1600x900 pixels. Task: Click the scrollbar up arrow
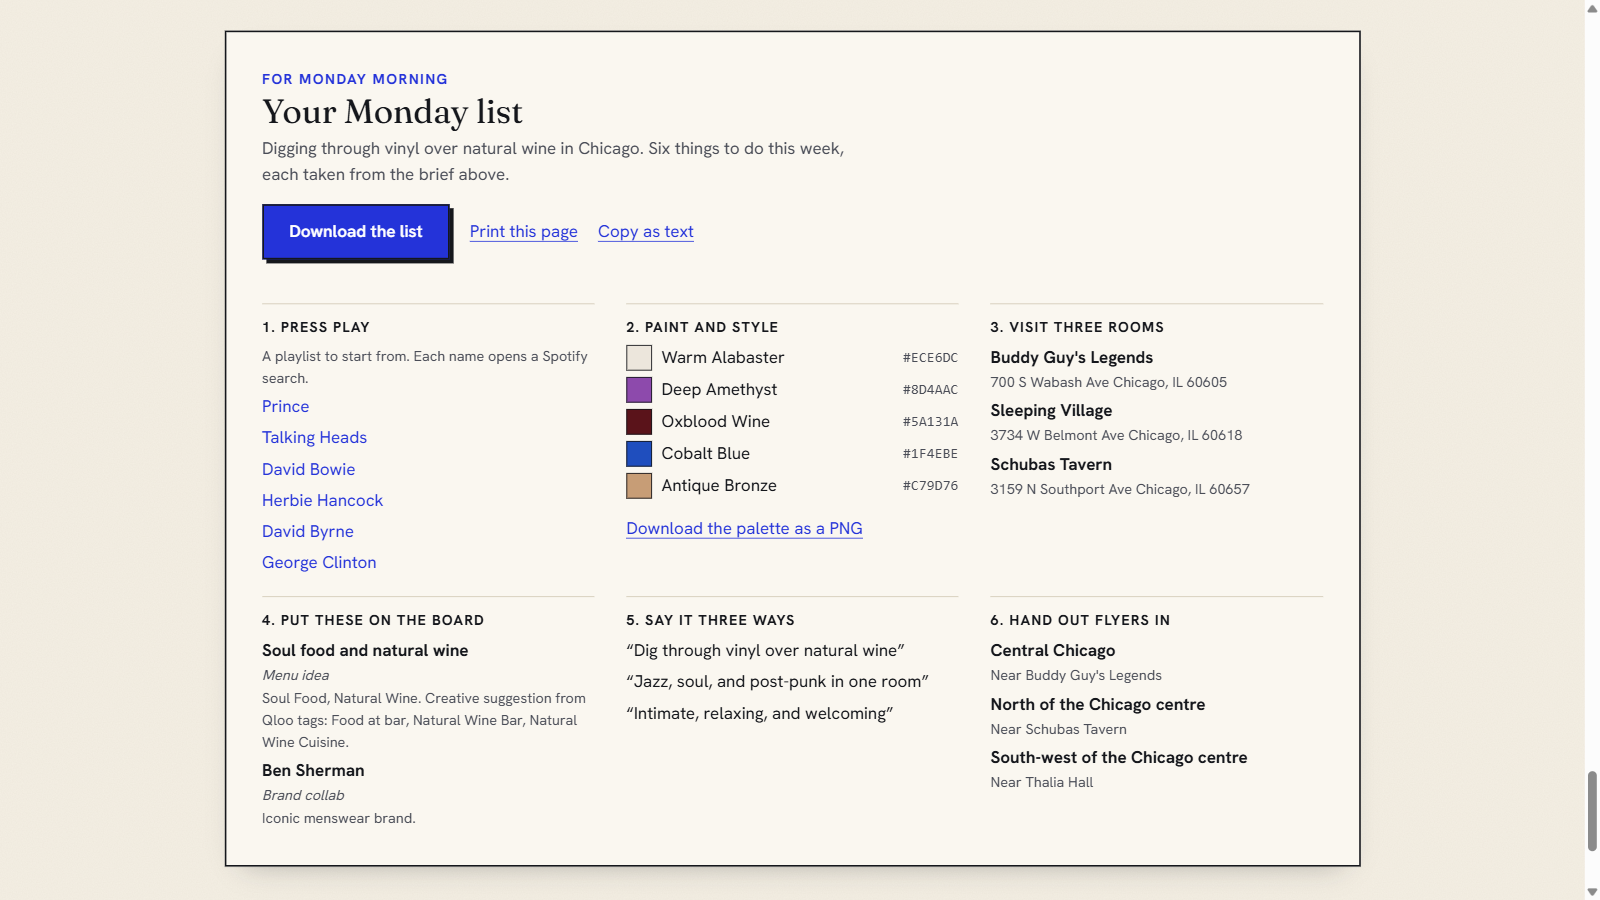coord(1592,8)
